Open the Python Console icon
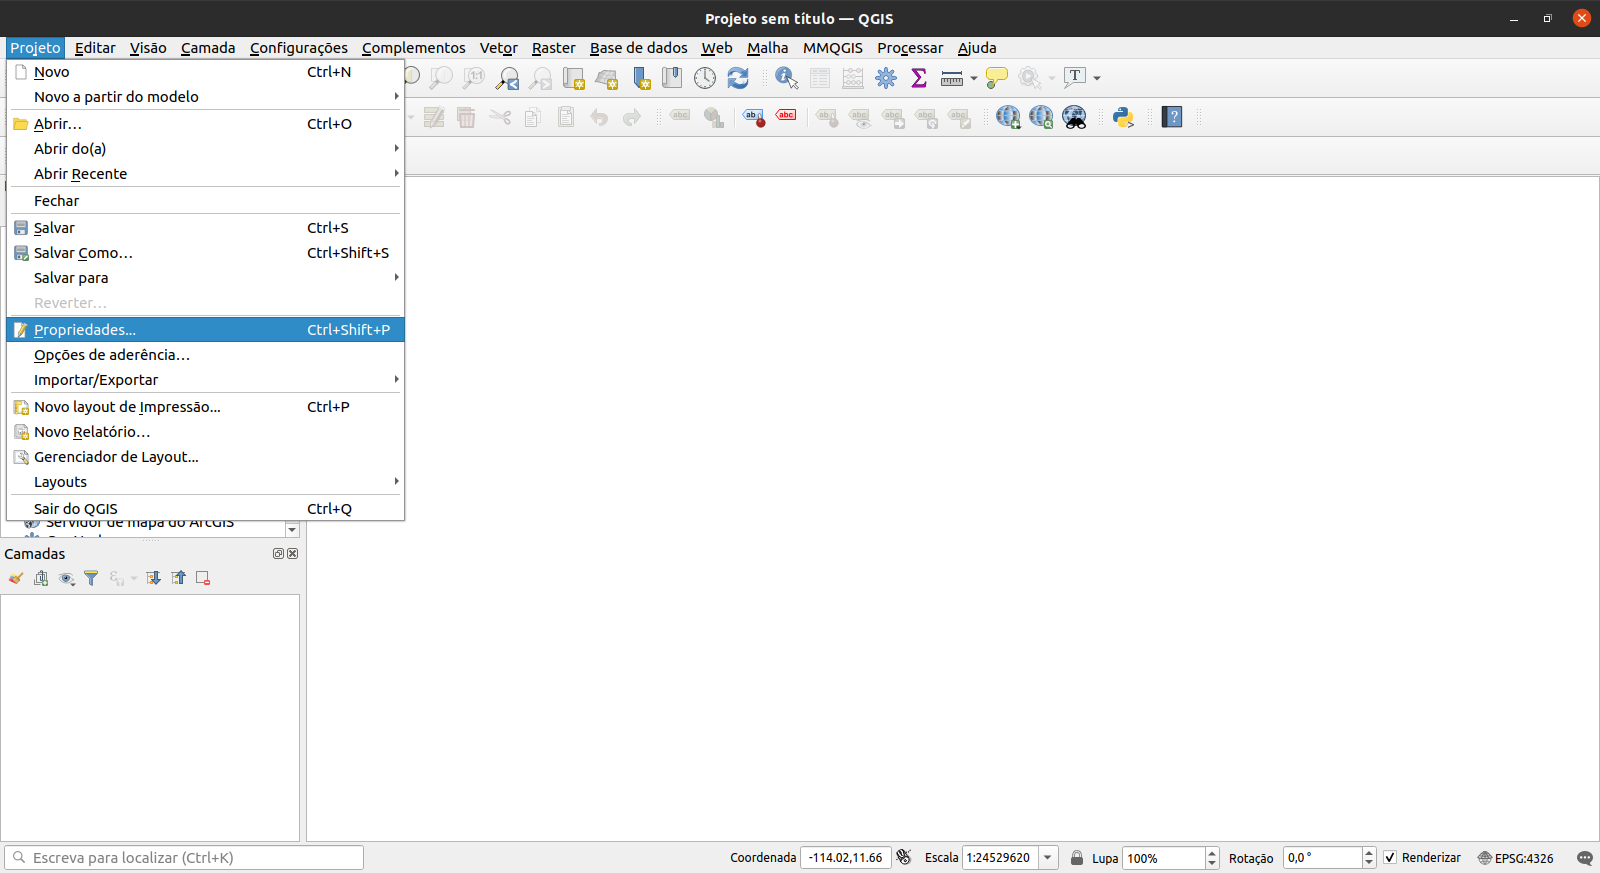The height and width of the screenshot is (873, 1600). pos(1123,117)
